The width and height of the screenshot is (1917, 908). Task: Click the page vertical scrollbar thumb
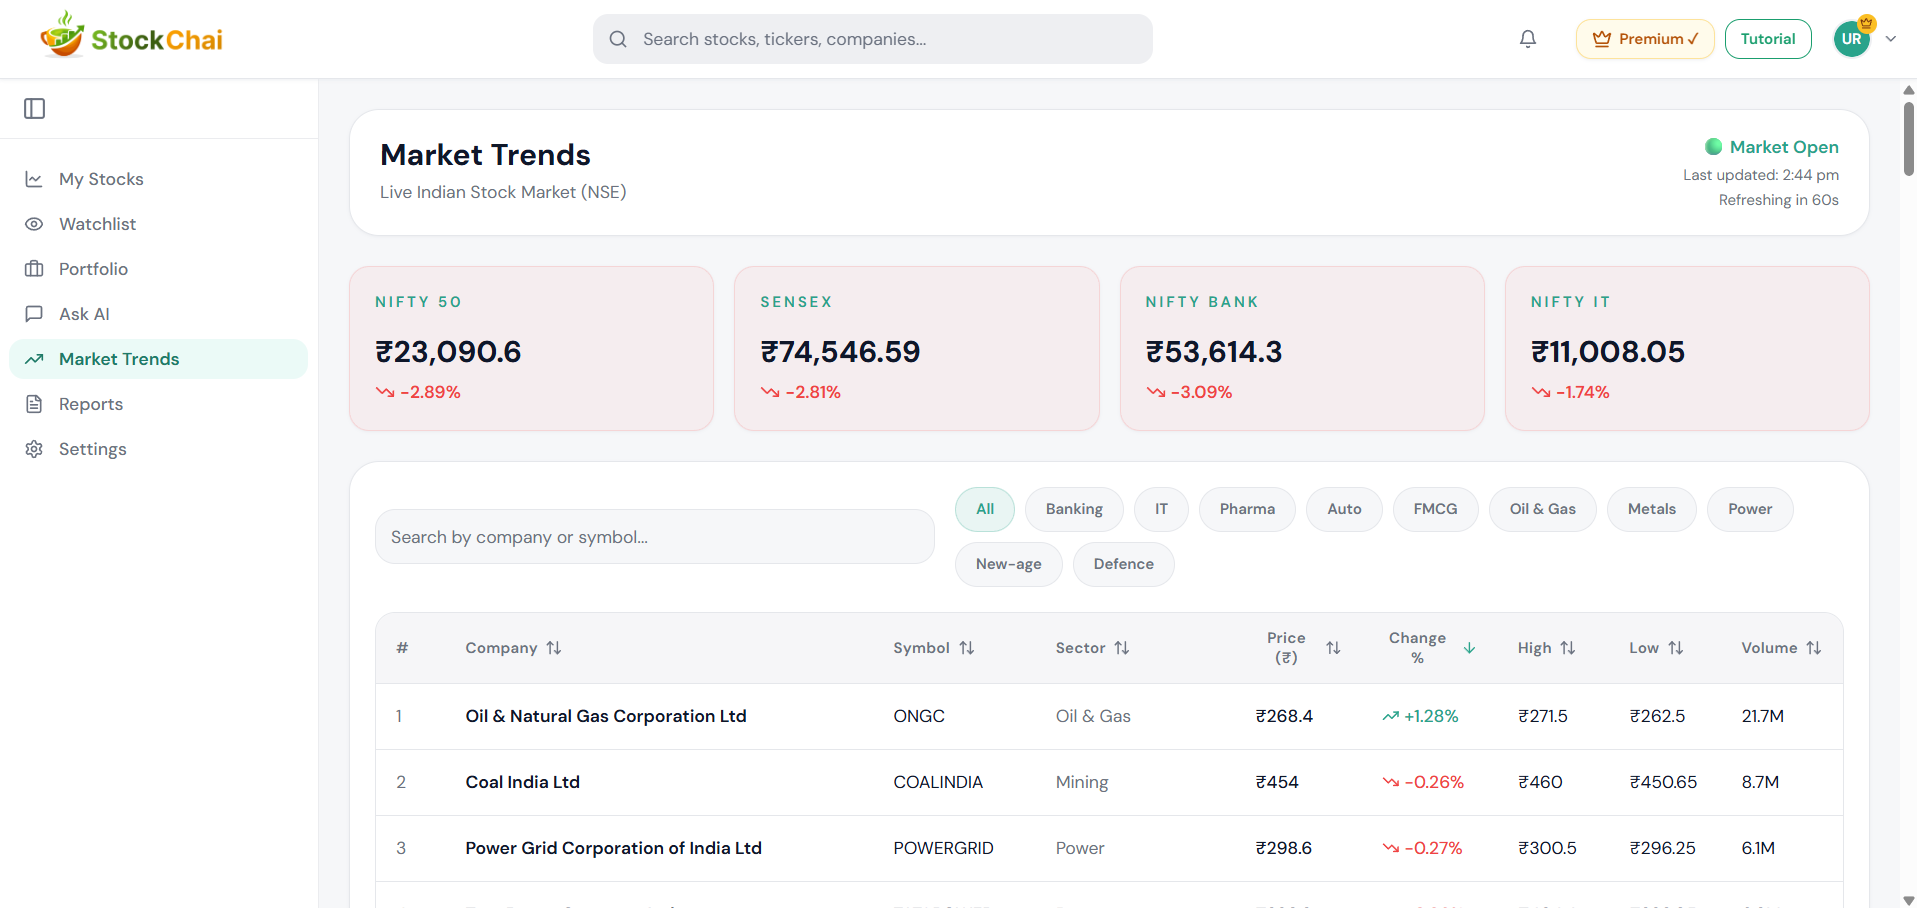click(1908, 138)
